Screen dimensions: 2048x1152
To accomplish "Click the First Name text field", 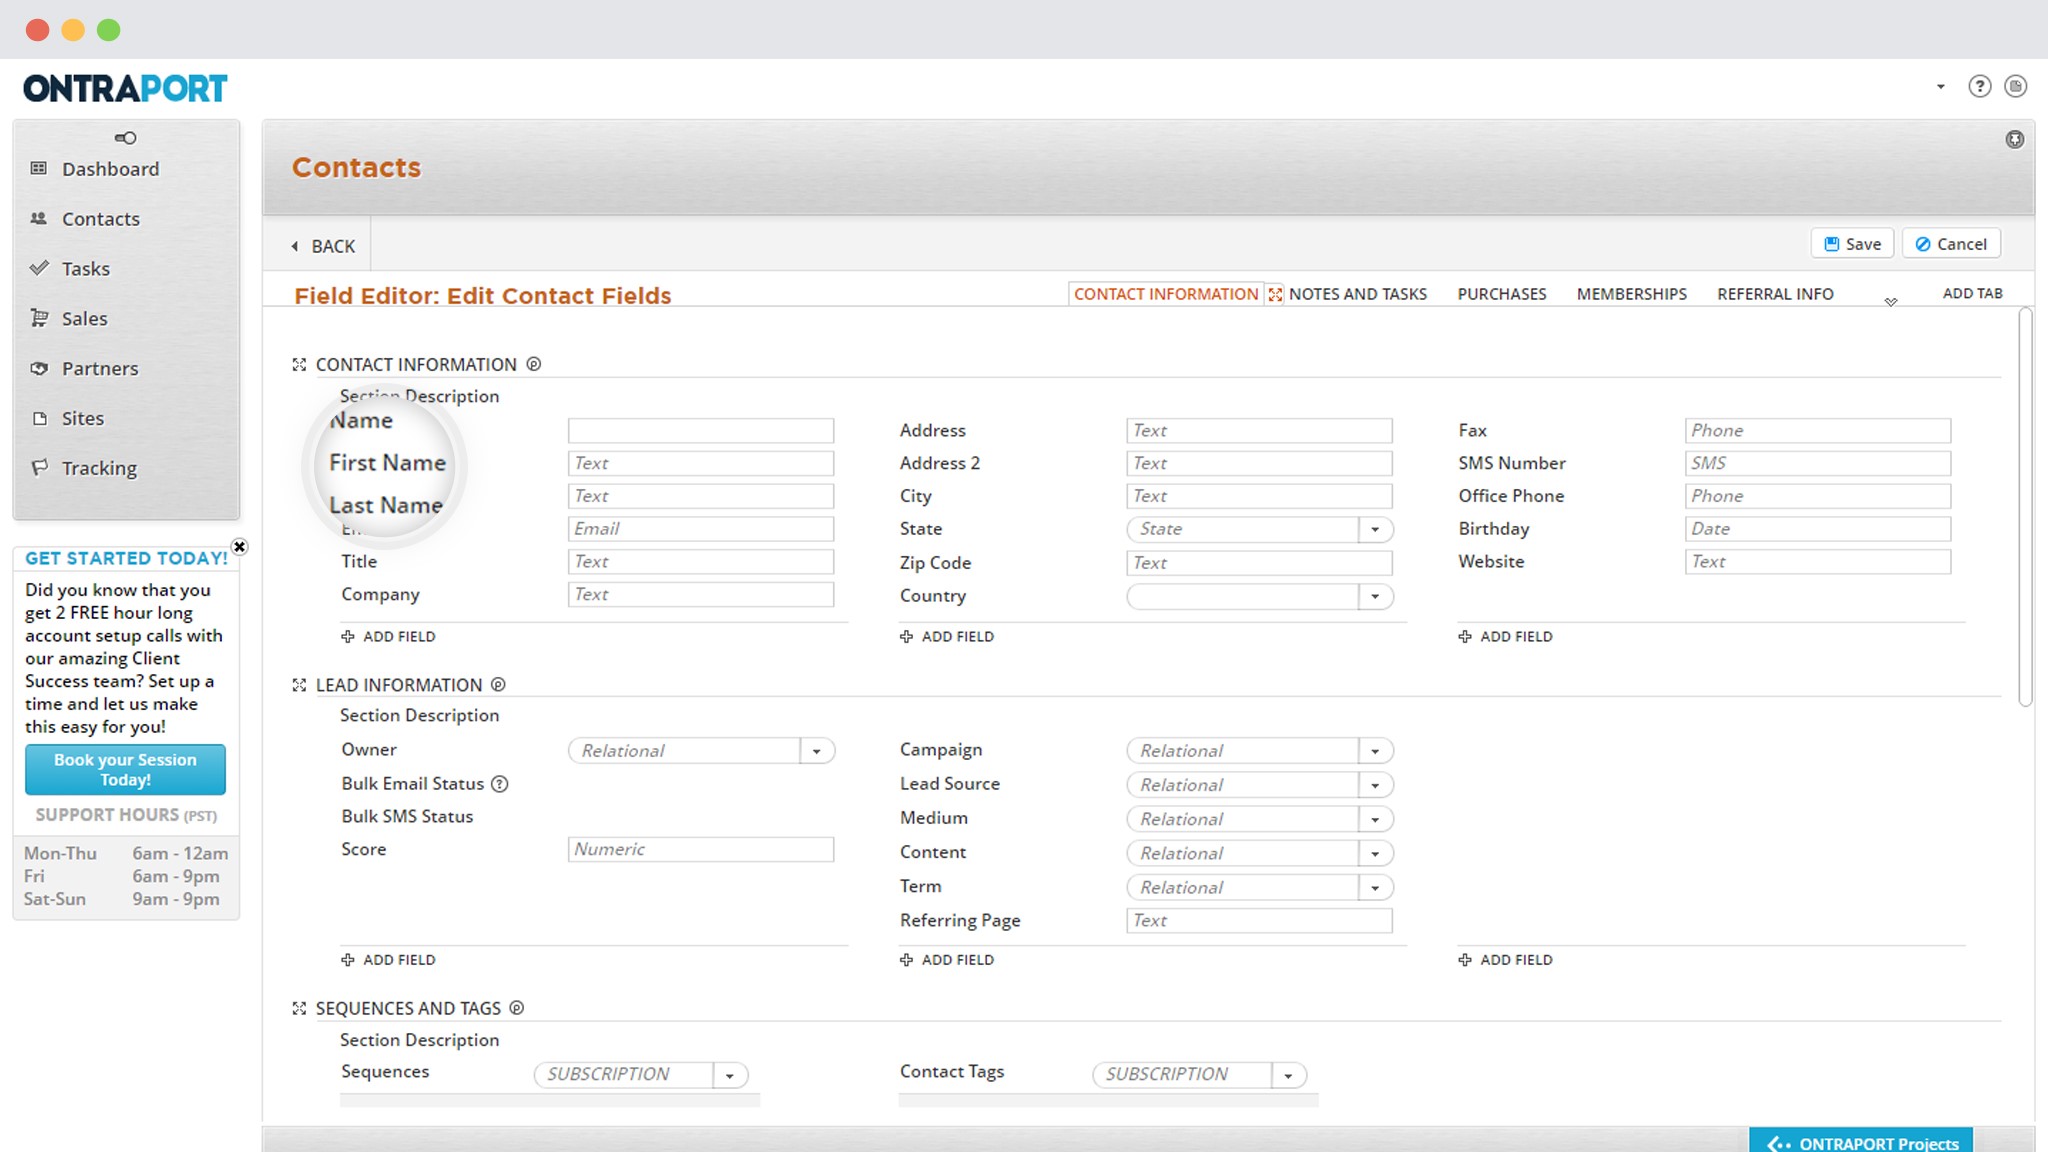I will [x=701, y=464].
